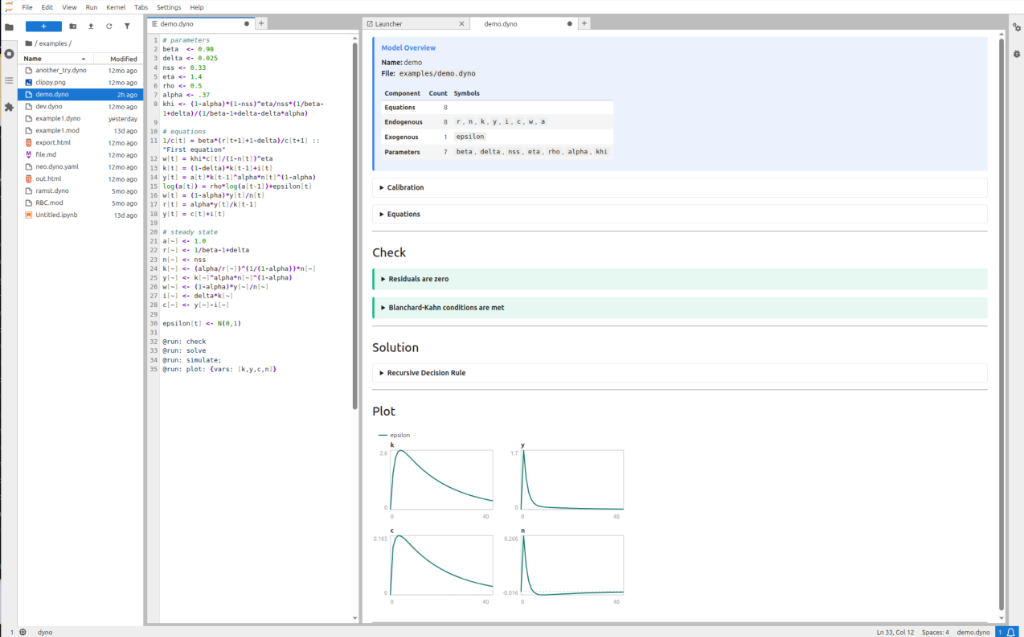Sort files by the Name column header
1024x637 pixels.
click(x=55, y=59)
